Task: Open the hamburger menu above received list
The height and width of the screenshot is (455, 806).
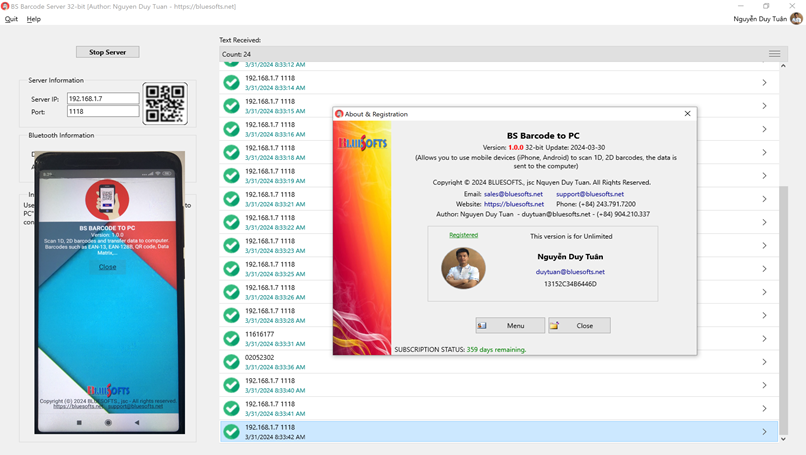Action: point(774,54)
